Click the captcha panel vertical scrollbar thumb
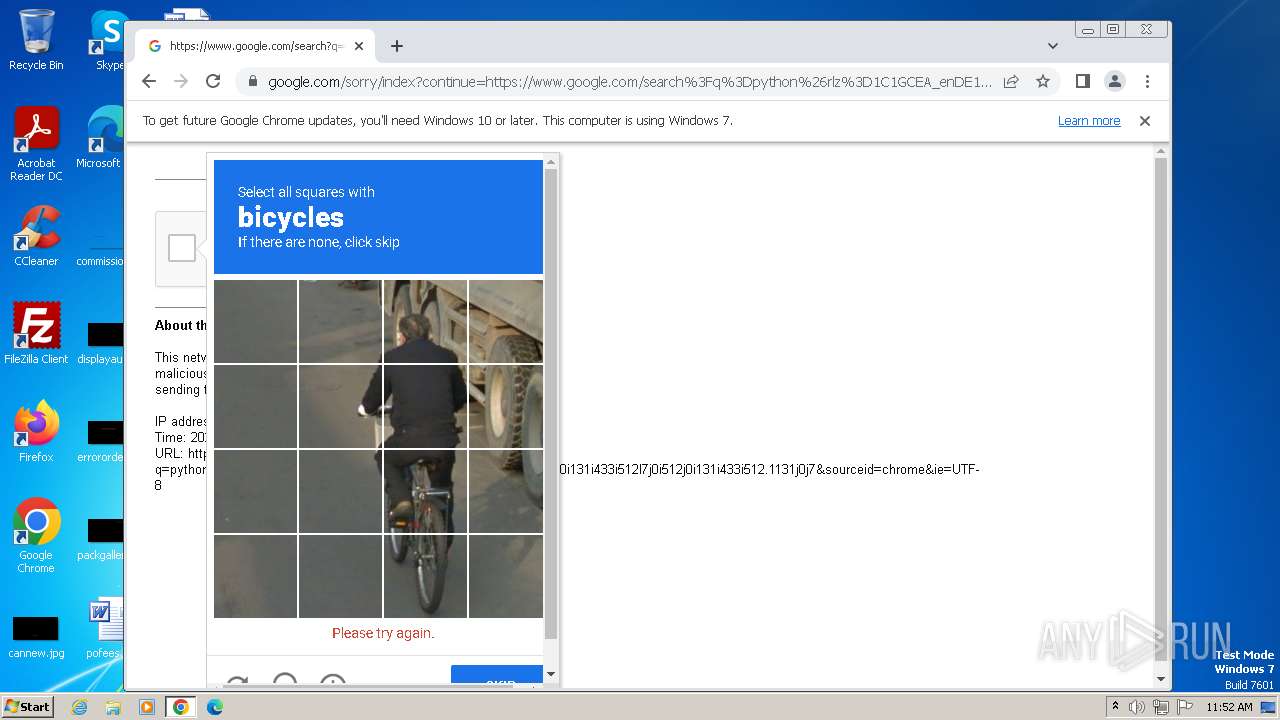Screen dimensions: 1280x720 551,404
